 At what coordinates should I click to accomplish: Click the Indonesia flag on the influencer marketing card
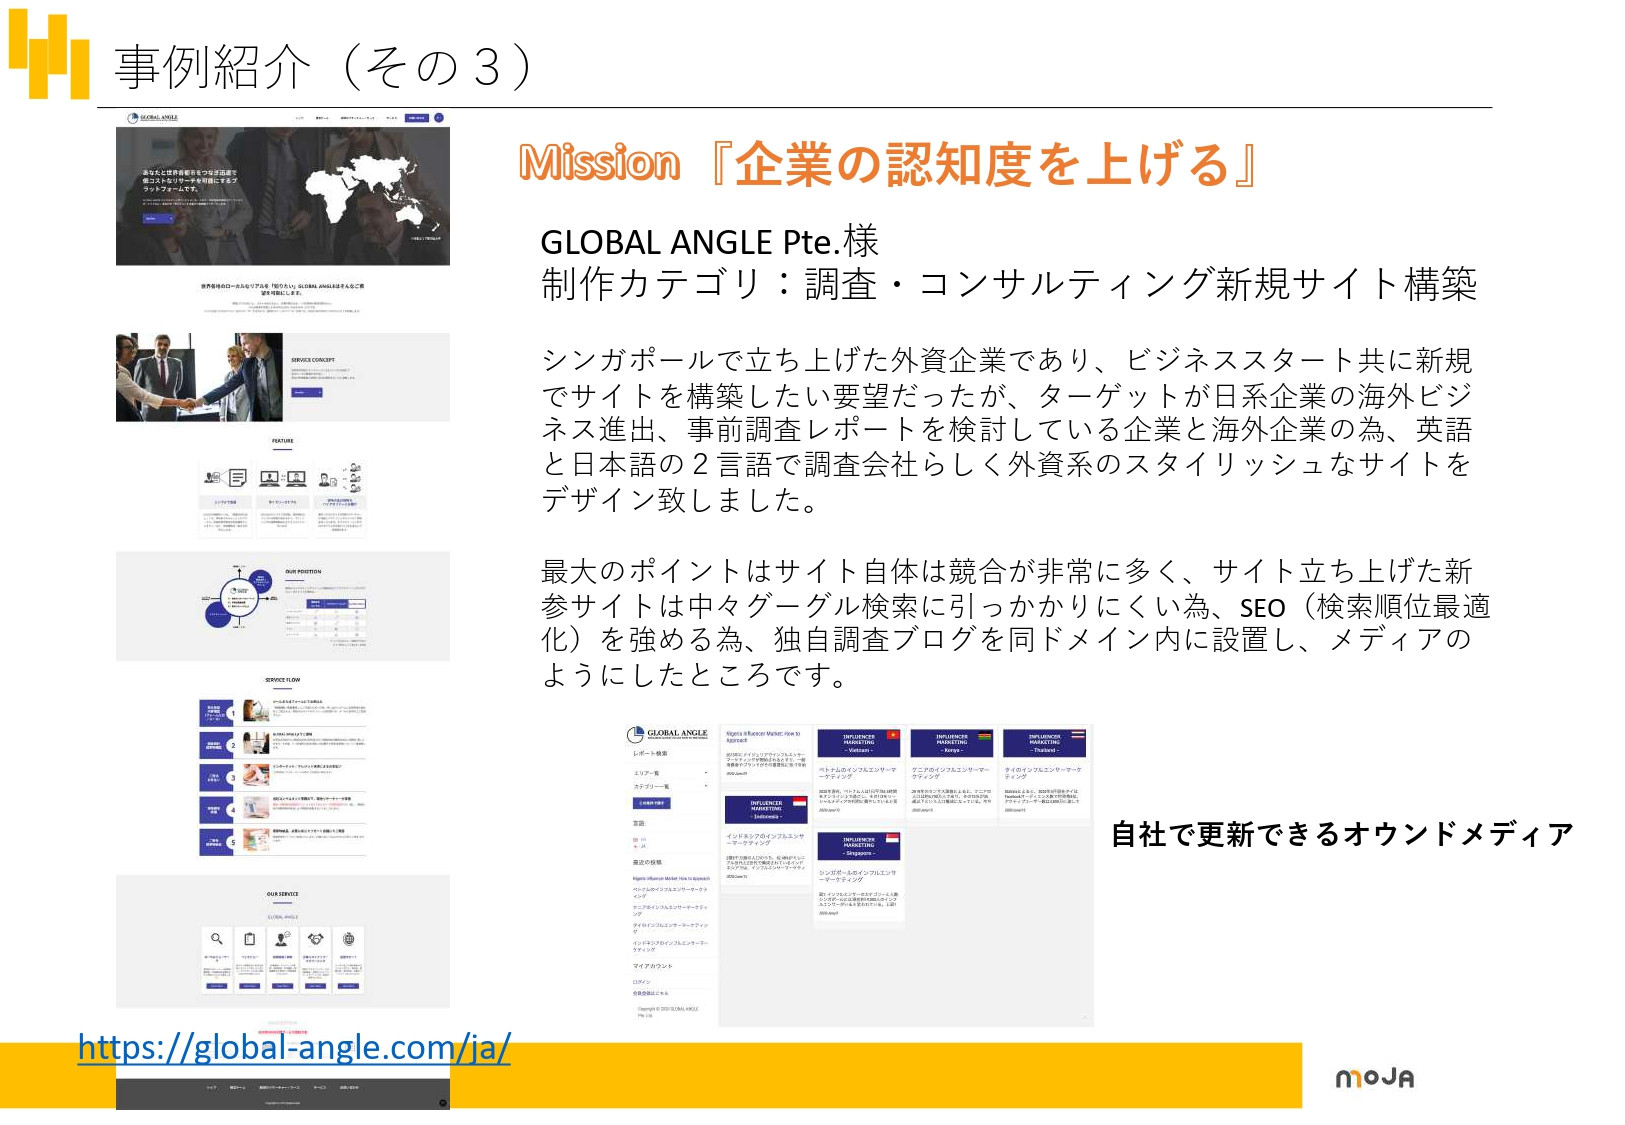[799, 802]
